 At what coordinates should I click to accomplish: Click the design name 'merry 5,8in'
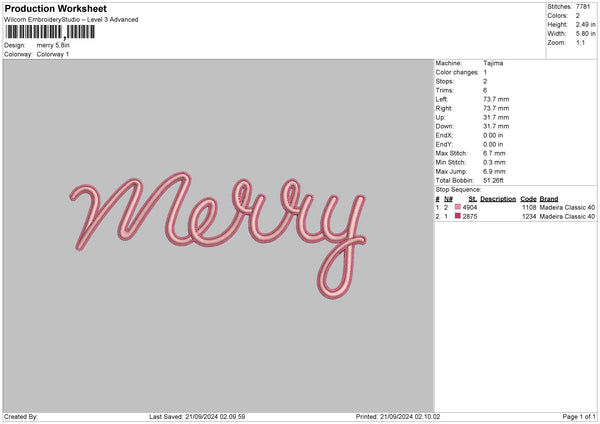[x=53, y=45]
